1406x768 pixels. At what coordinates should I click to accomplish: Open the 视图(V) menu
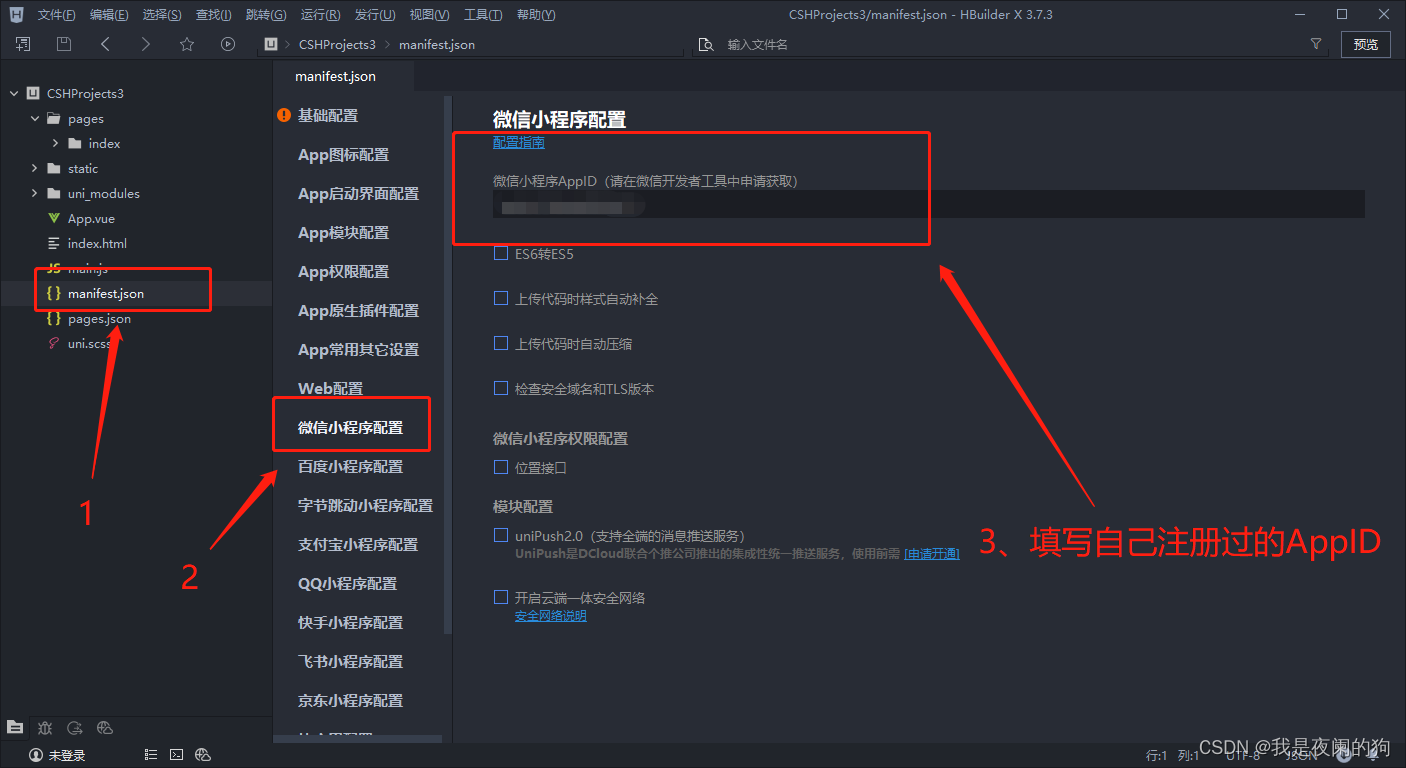point(429,15)
